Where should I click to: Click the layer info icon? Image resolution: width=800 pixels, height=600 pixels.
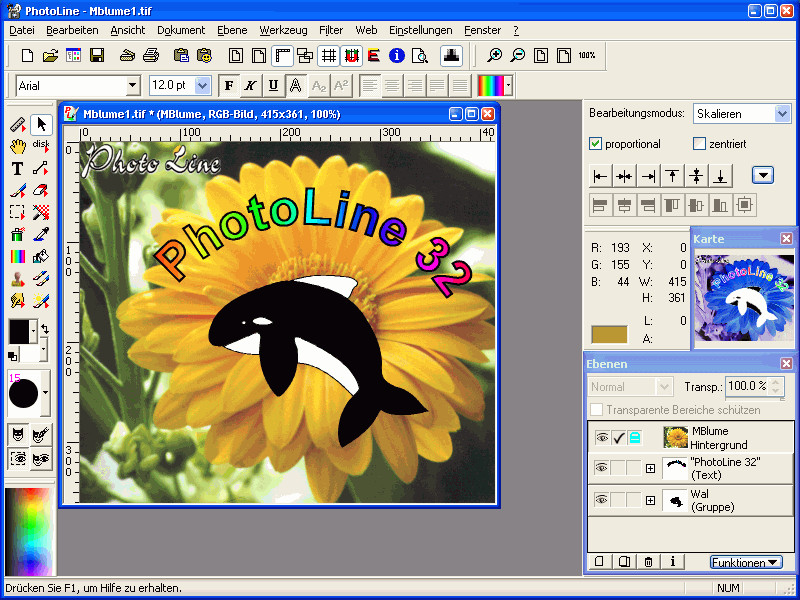pos(672,562)
